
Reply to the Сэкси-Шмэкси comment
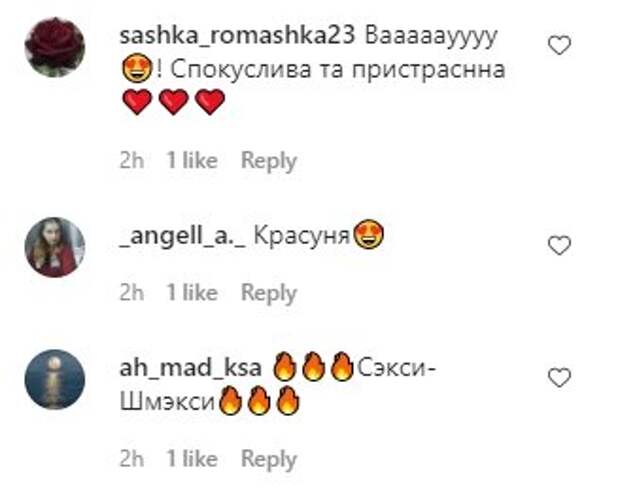(269, 459)
